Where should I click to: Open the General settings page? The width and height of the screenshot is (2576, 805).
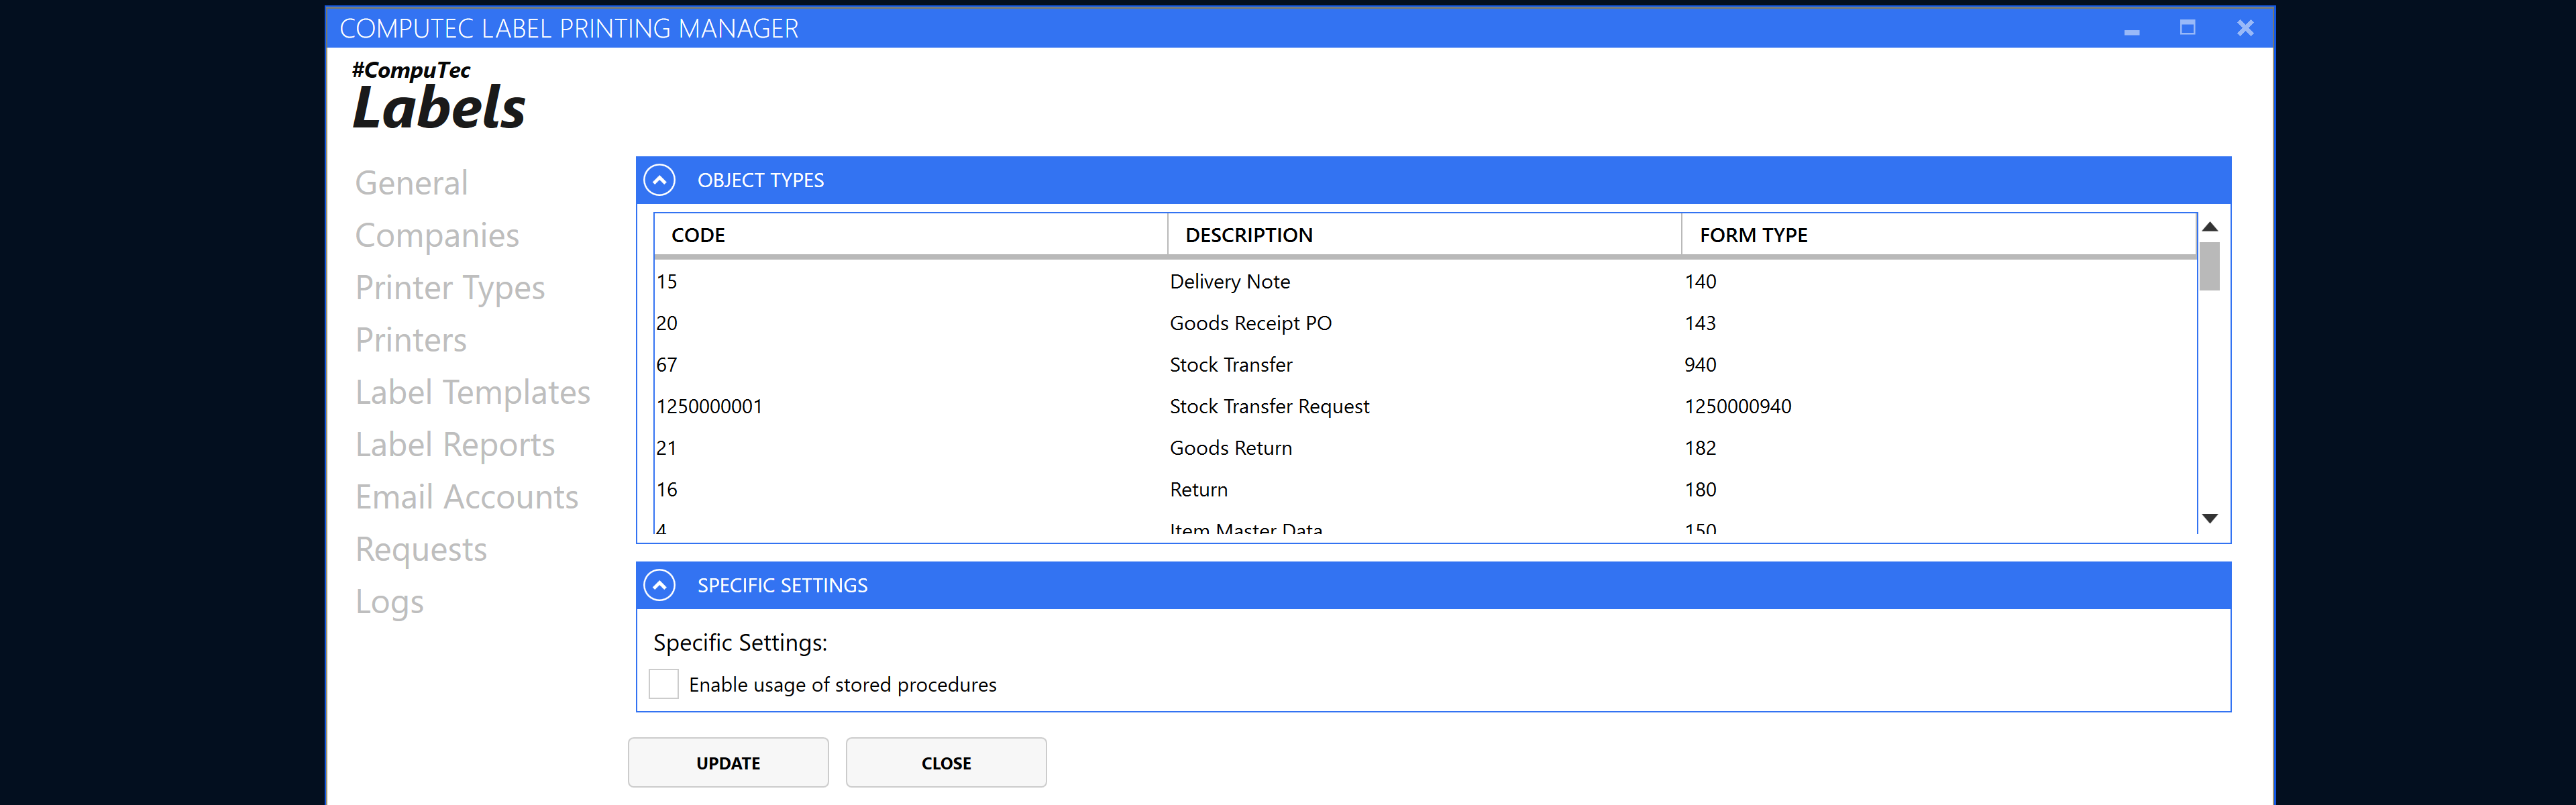coord(411,183)
